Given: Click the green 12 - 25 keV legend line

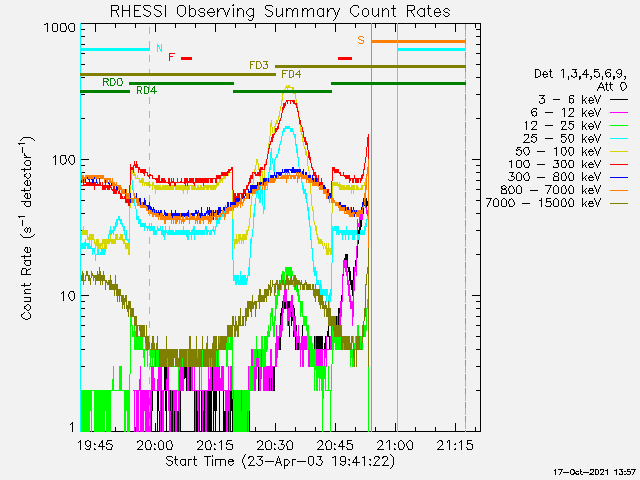Looking at the screenshot, I should point(619,125).
